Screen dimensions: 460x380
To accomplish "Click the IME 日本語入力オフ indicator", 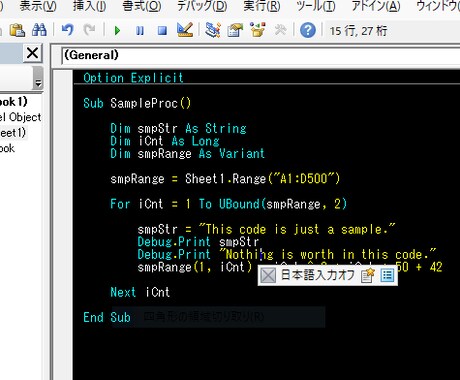I will (x=317, y=275).
